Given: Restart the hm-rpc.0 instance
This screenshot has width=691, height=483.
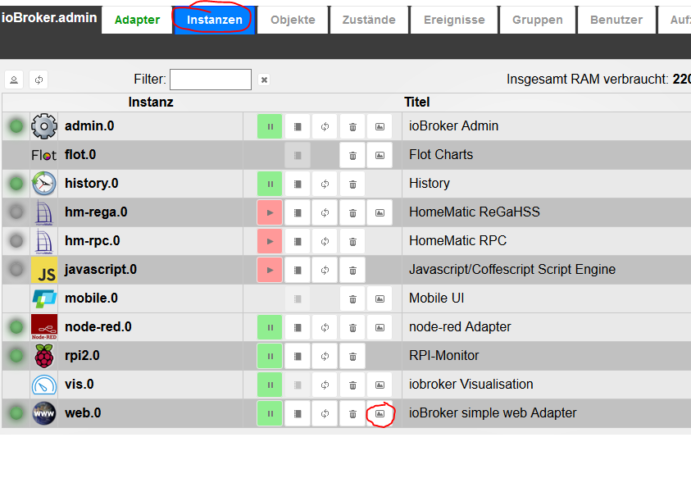Looking at the screenshot, I should pos(325,242).
